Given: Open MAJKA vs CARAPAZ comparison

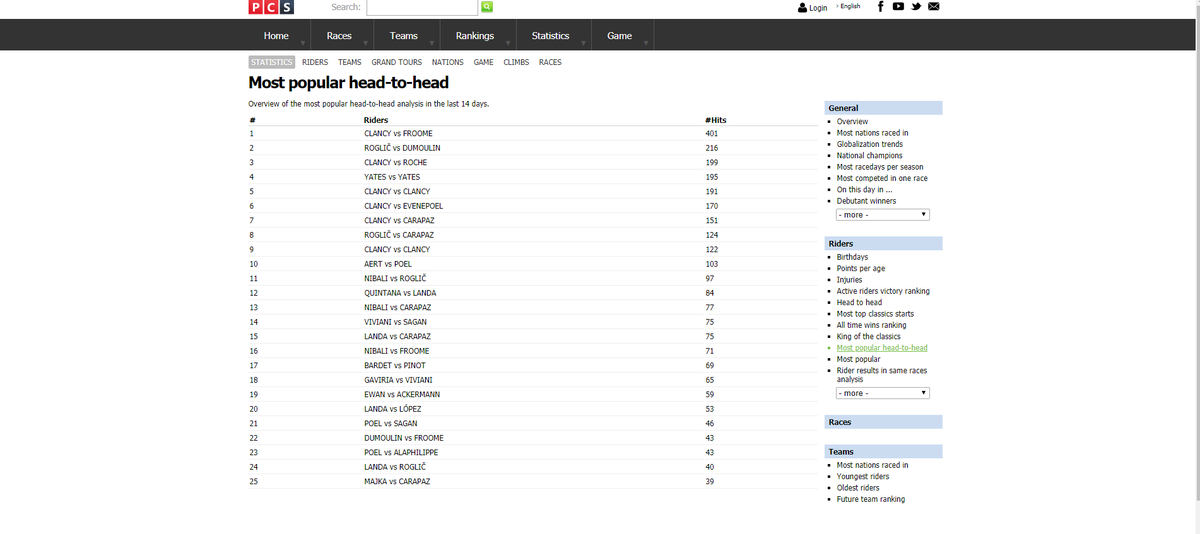Looking at the screenshot, I should 398,481.
